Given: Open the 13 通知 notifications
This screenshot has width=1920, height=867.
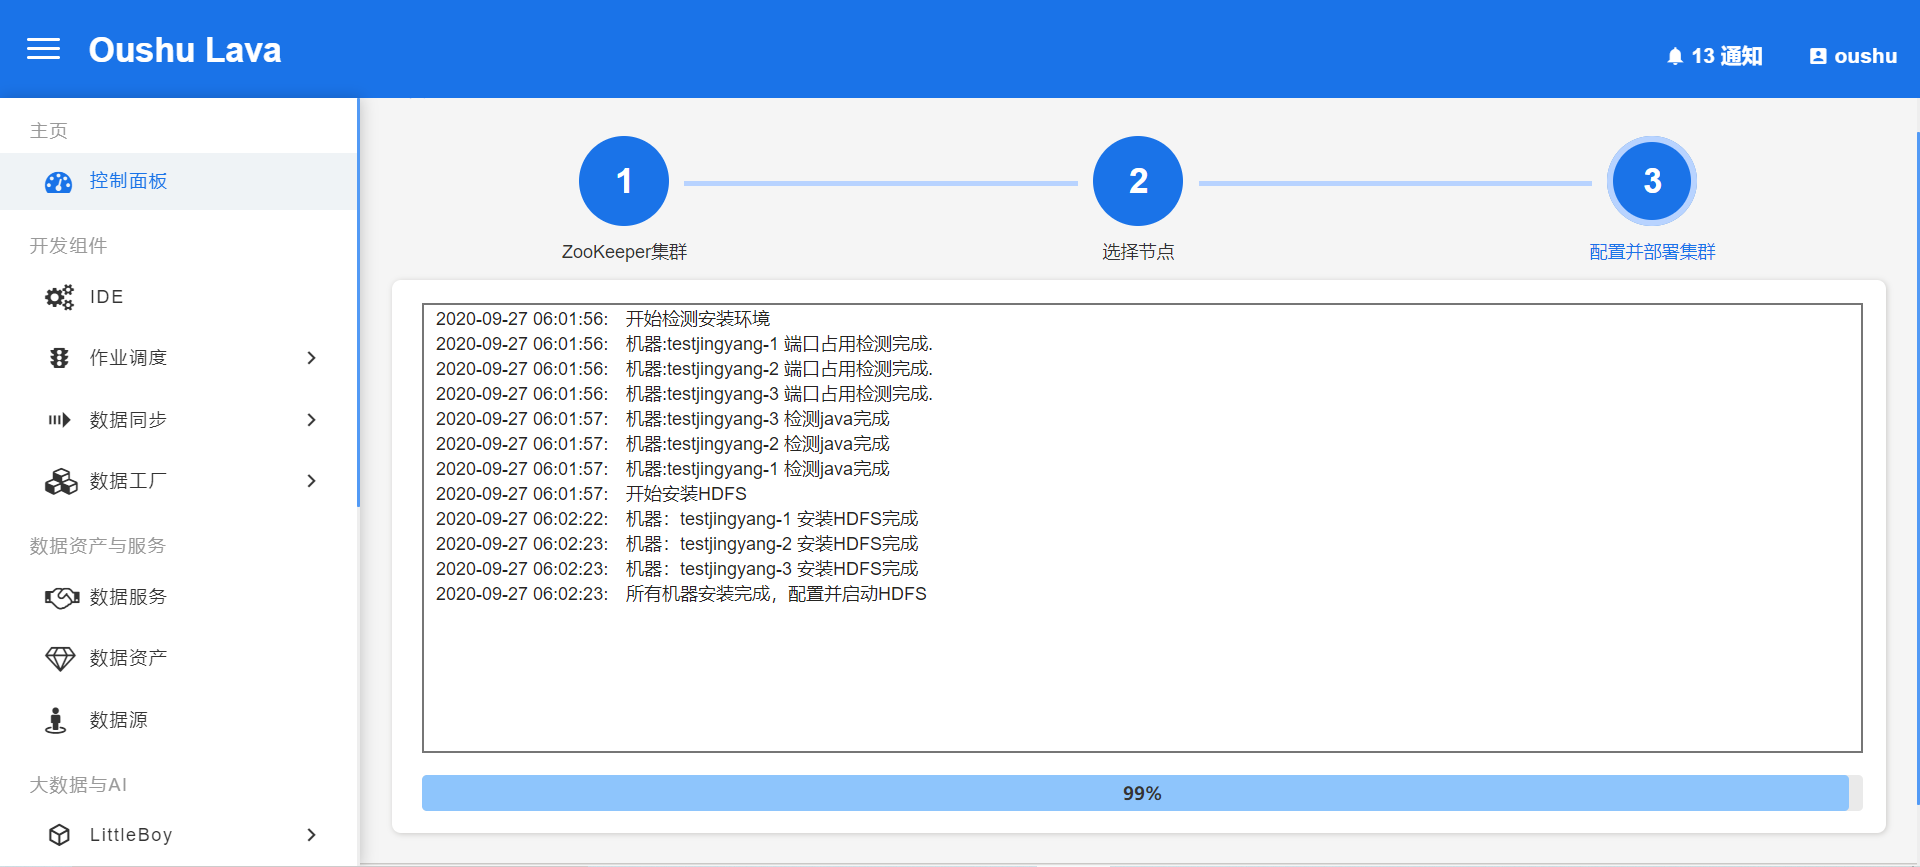Looking at the screenshot, I should click(x=1715, y=56).
